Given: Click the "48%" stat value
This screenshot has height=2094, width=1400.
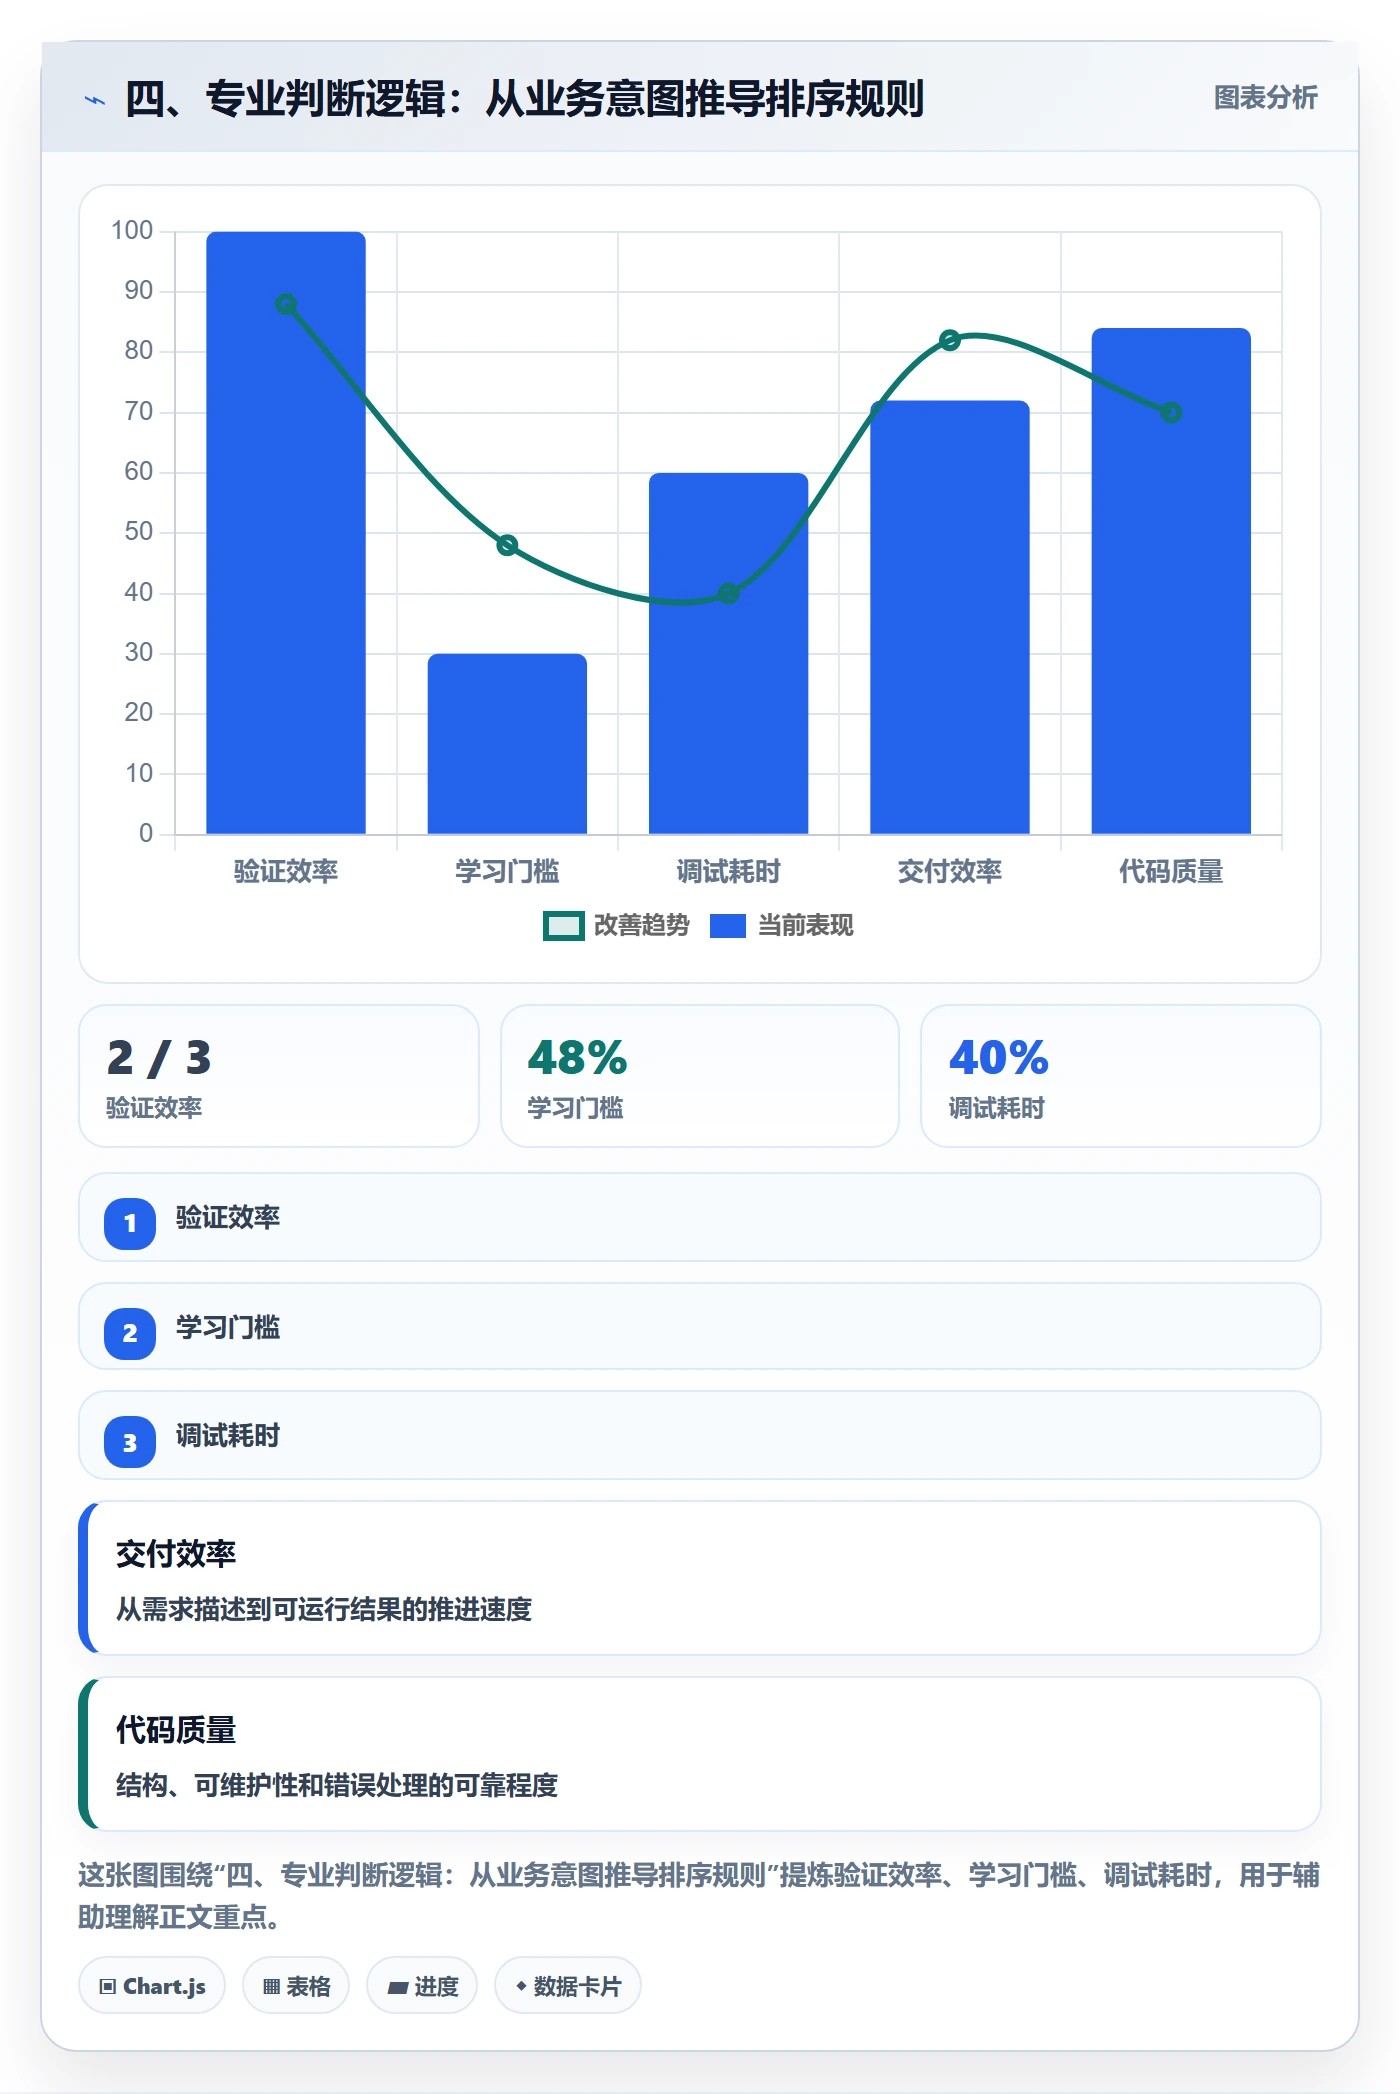Looking at the screenshot, I should tap(577, 1058).
